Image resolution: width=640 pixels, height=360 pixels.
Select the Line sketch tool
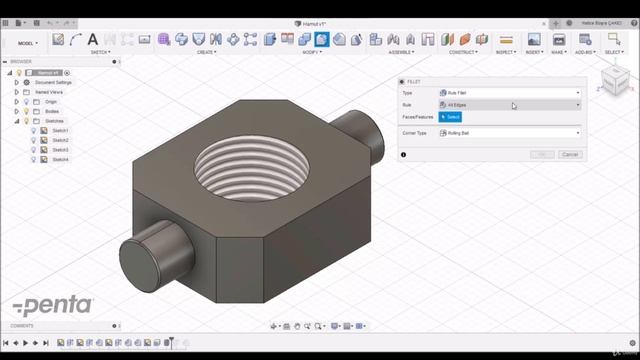76,39
